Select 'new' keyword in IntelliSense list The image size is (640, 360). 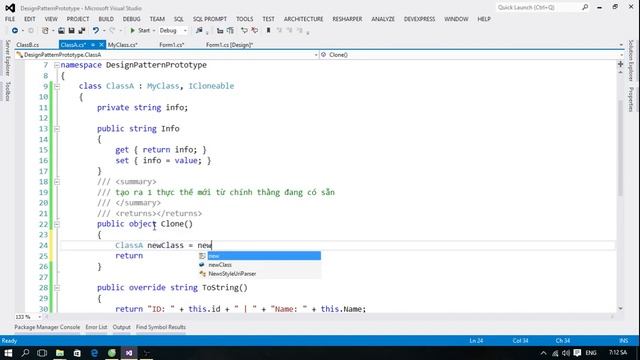click(264, 256)
